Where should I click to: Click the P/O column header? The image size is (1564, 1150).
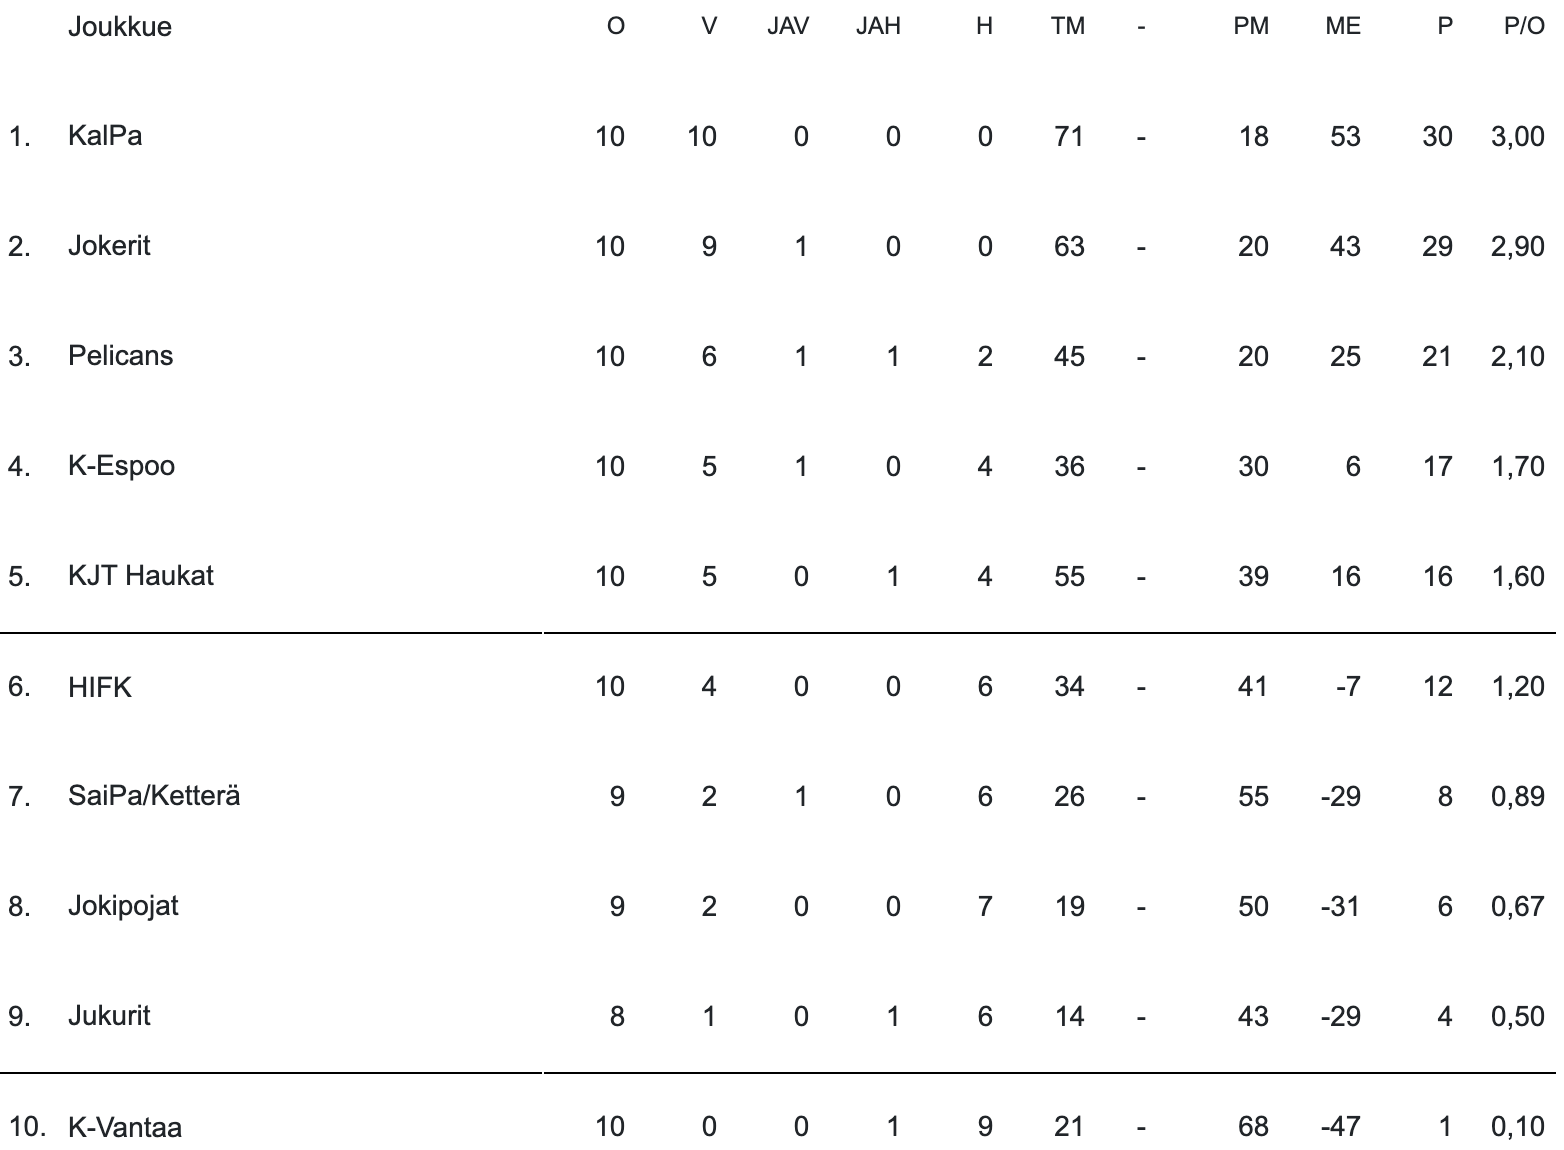tap(1523, 26)
